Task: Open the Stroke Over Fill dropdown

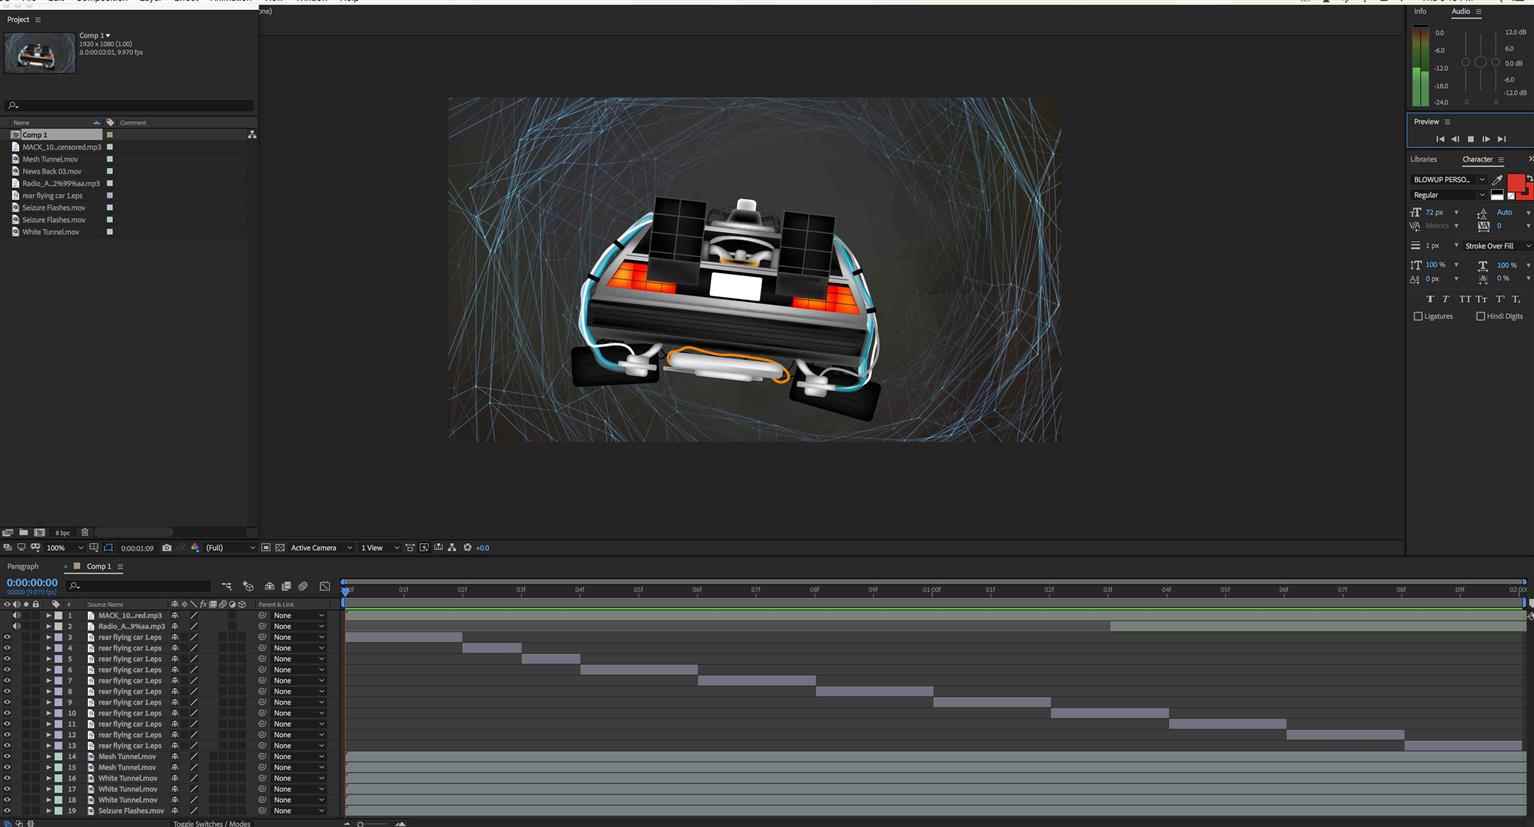Action: pyautogui.click(x=1497, y=246)
